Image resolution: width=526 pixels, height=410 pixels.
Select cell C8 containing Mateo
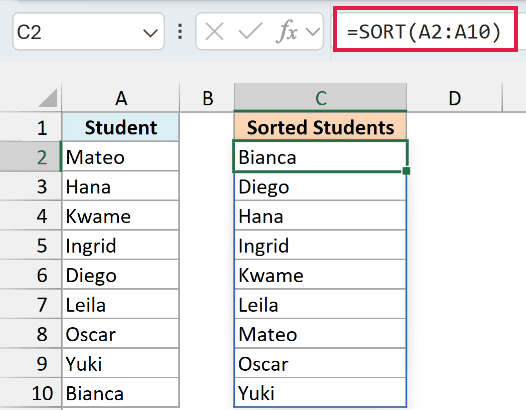pyautogui.click(x=320, y=334)
